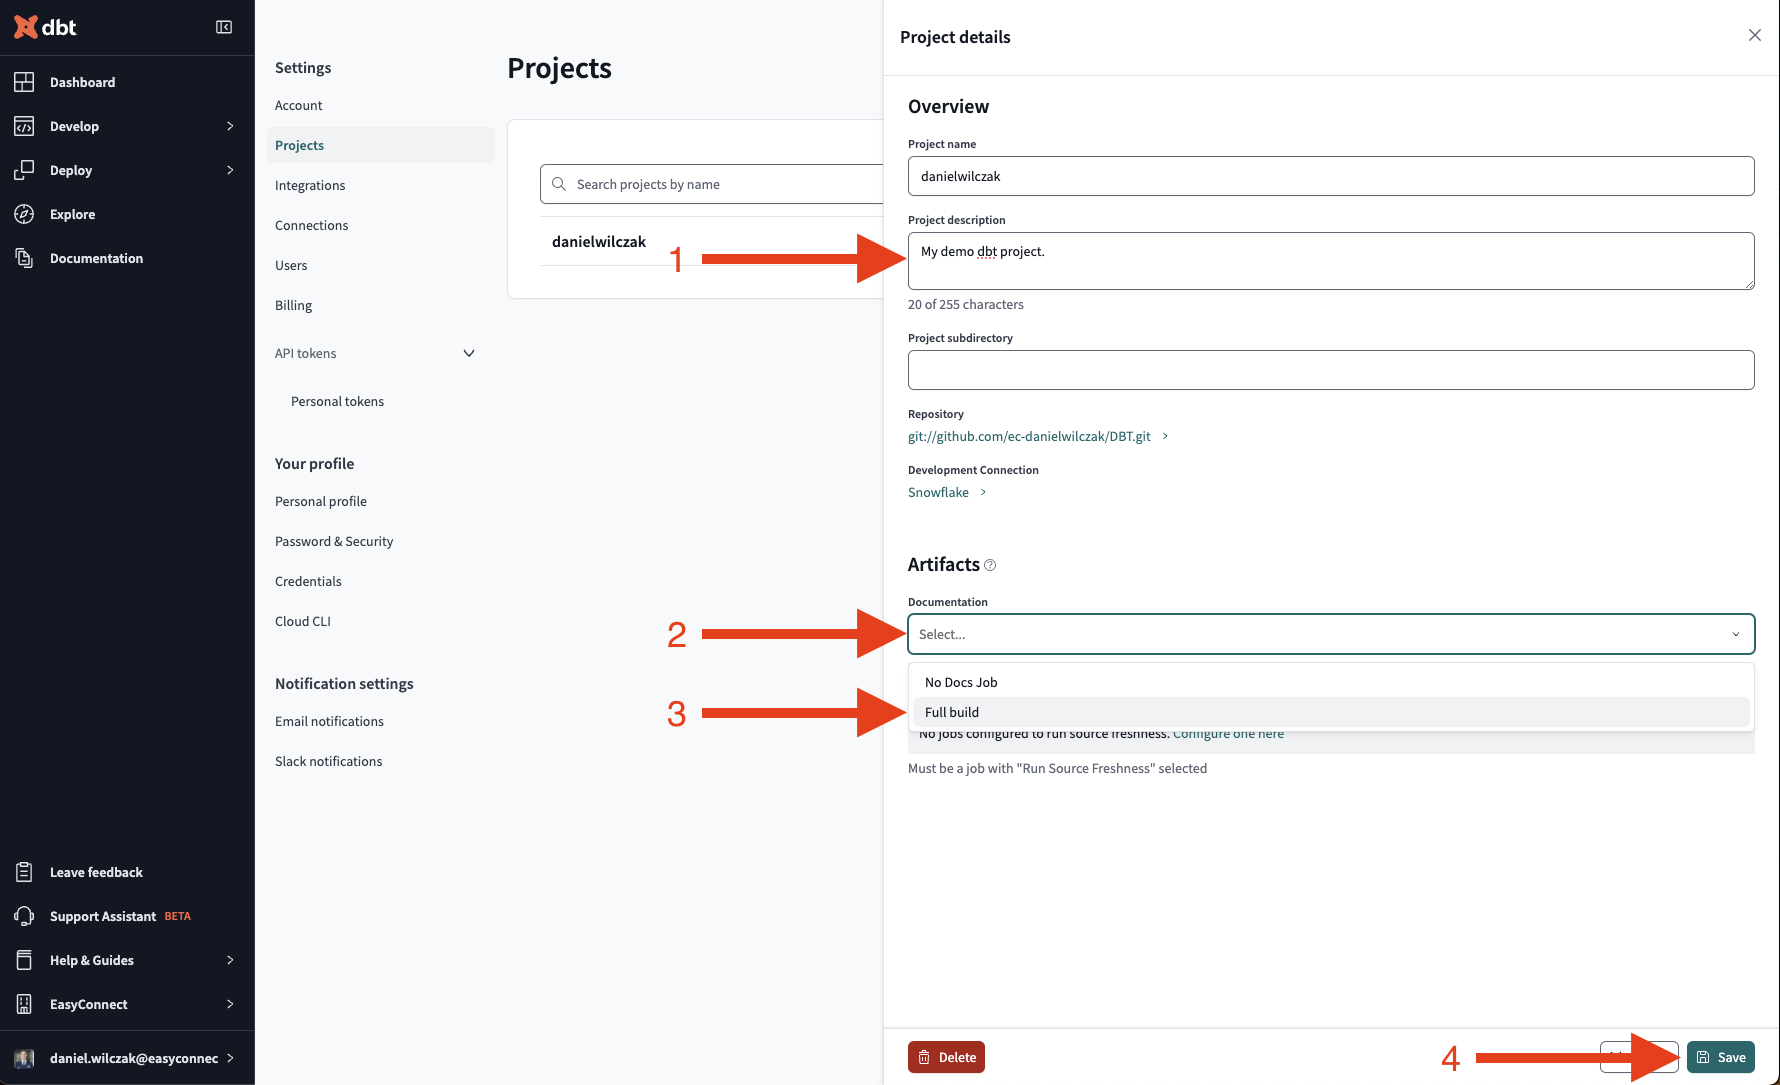The width and height of the screenshot is (1780, 1085).
Task: Click the Save button
Action: coord(1720,1057)
